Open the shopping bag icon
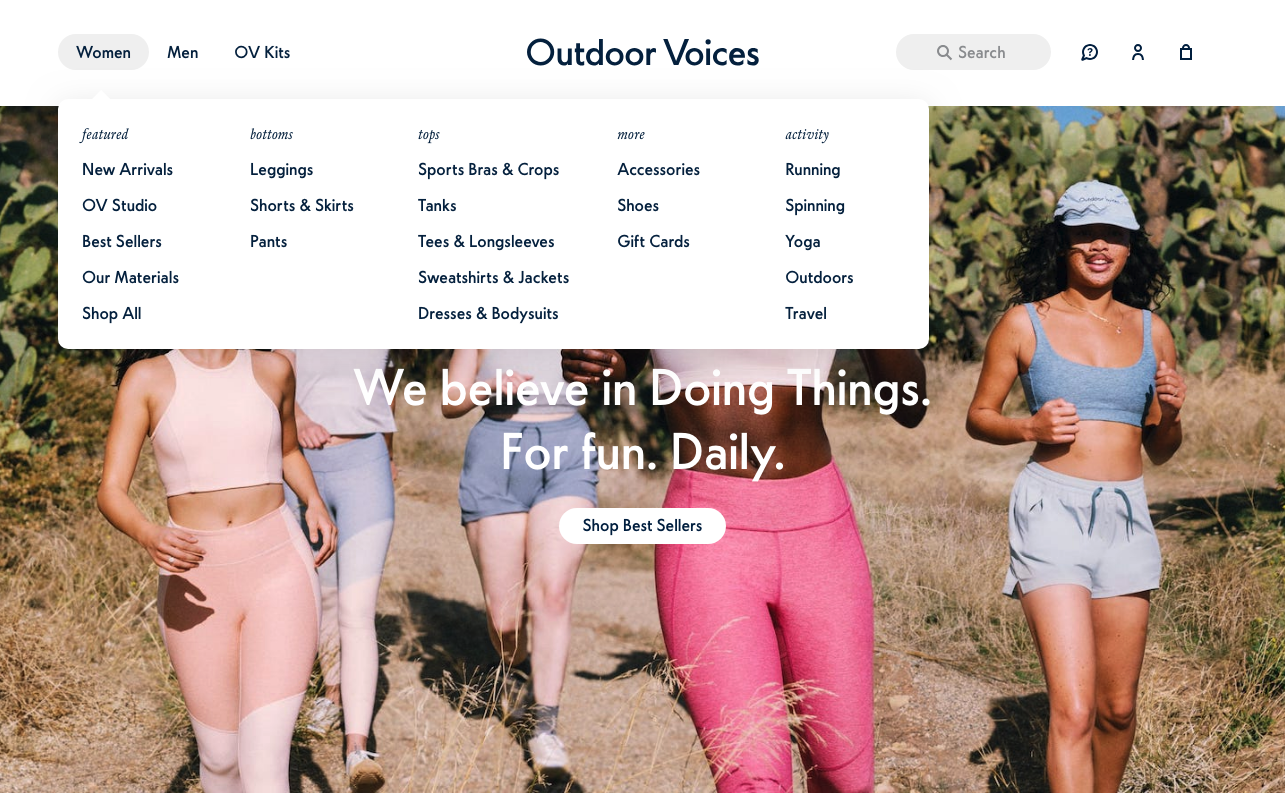 click(1186, 52)
